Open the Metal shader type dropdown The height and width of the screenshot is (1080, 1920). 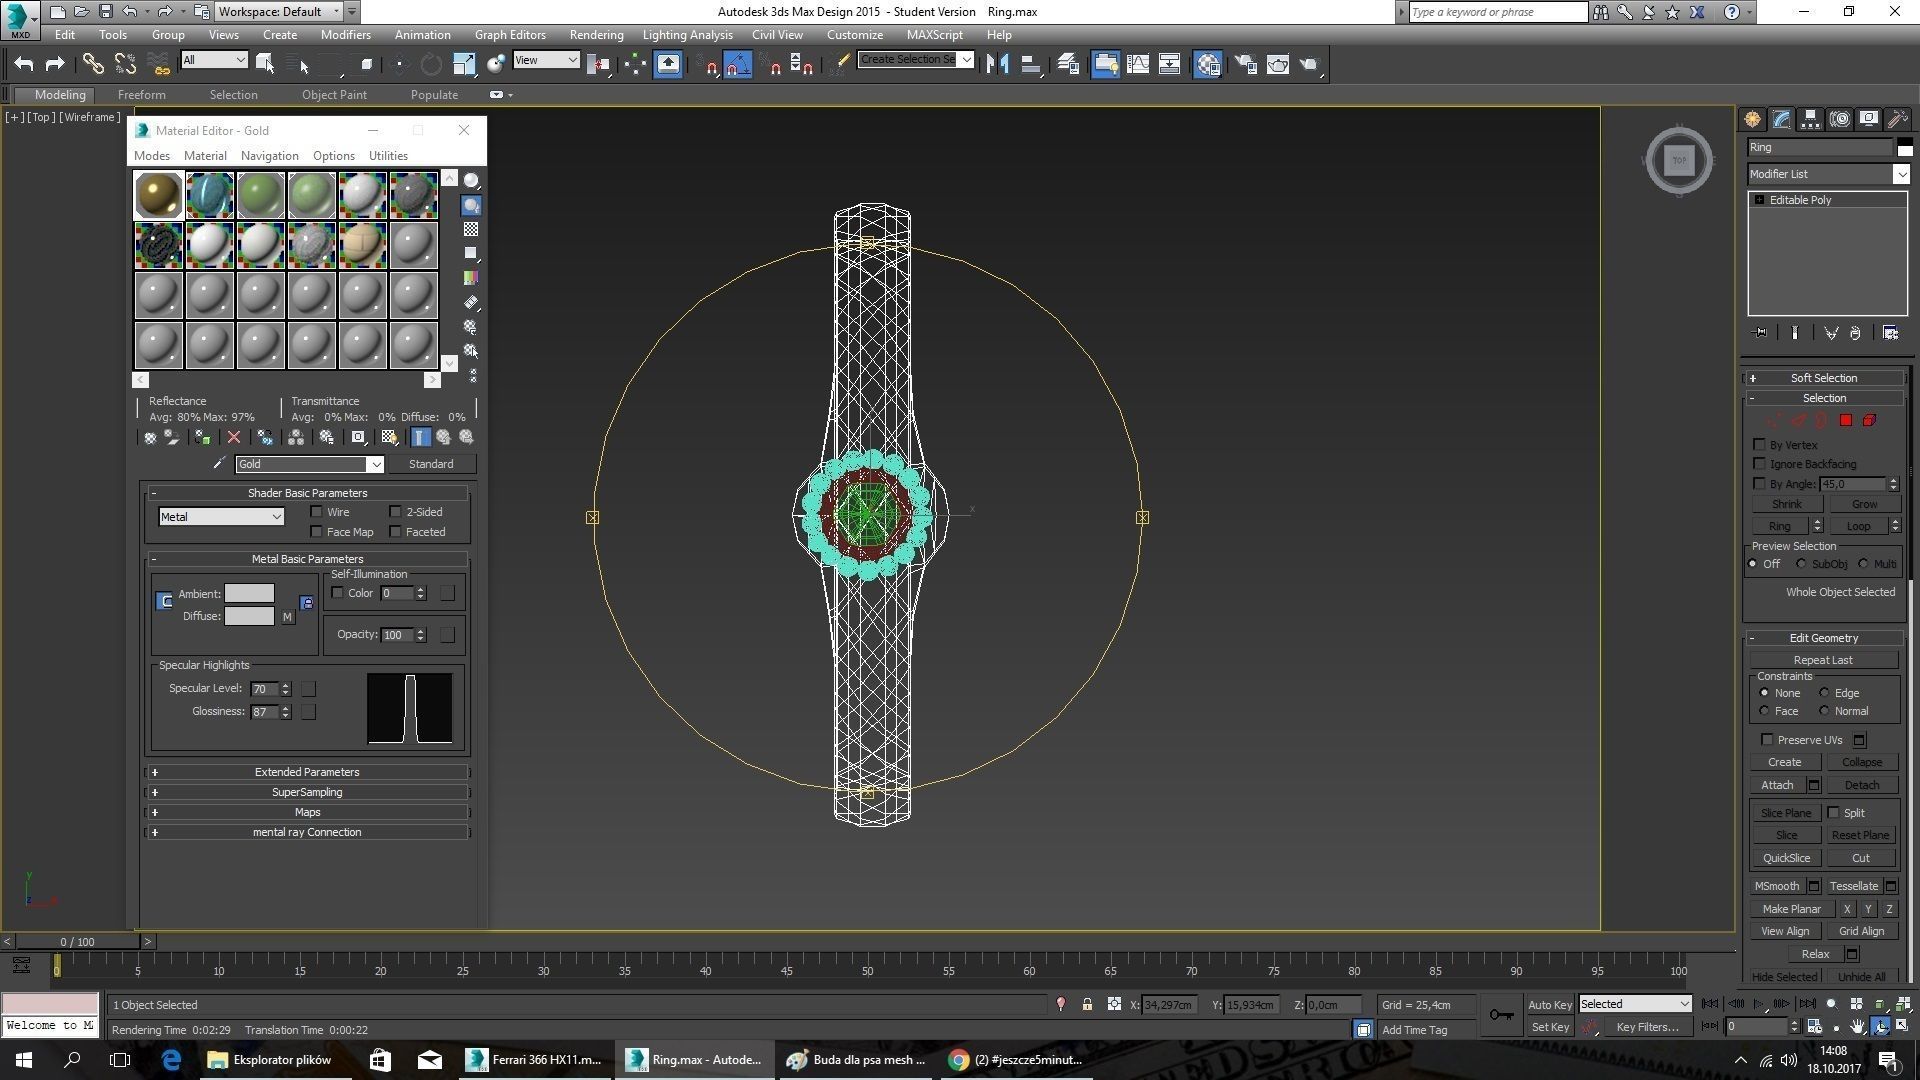(221, 517)
